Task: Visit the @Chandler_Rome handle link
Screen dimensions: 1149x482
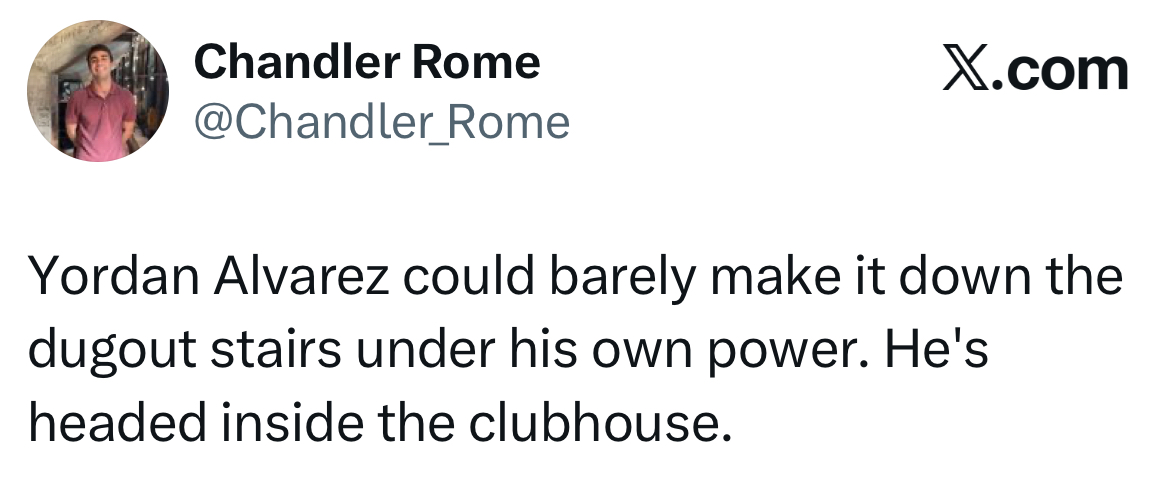Action: click(x=382, y=122)
